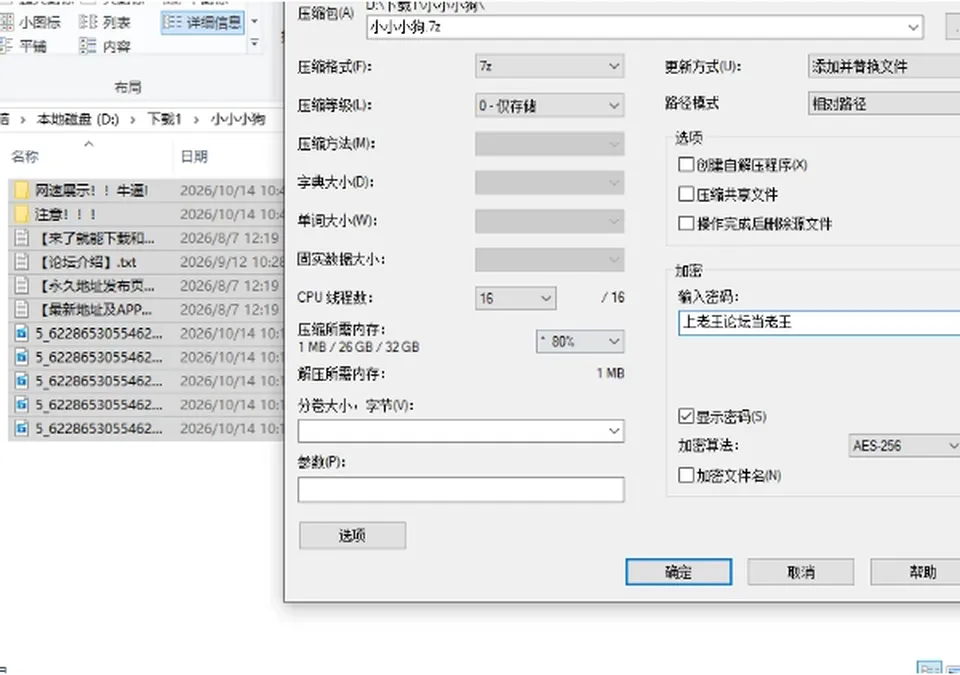Expand the archive name 小小小狗.7z dropdown
The width and height of the screenshot is (960, 675).
pos(913,28)
